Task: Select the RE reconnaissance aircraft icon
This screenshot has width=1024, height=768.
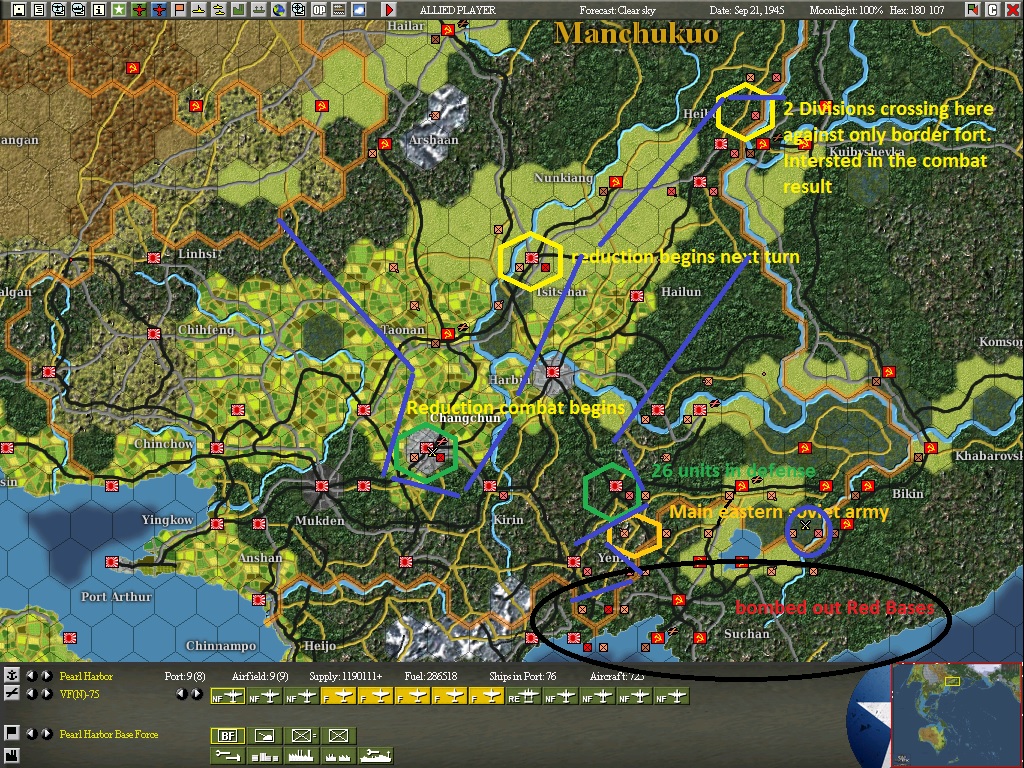Action: (524, 697)
